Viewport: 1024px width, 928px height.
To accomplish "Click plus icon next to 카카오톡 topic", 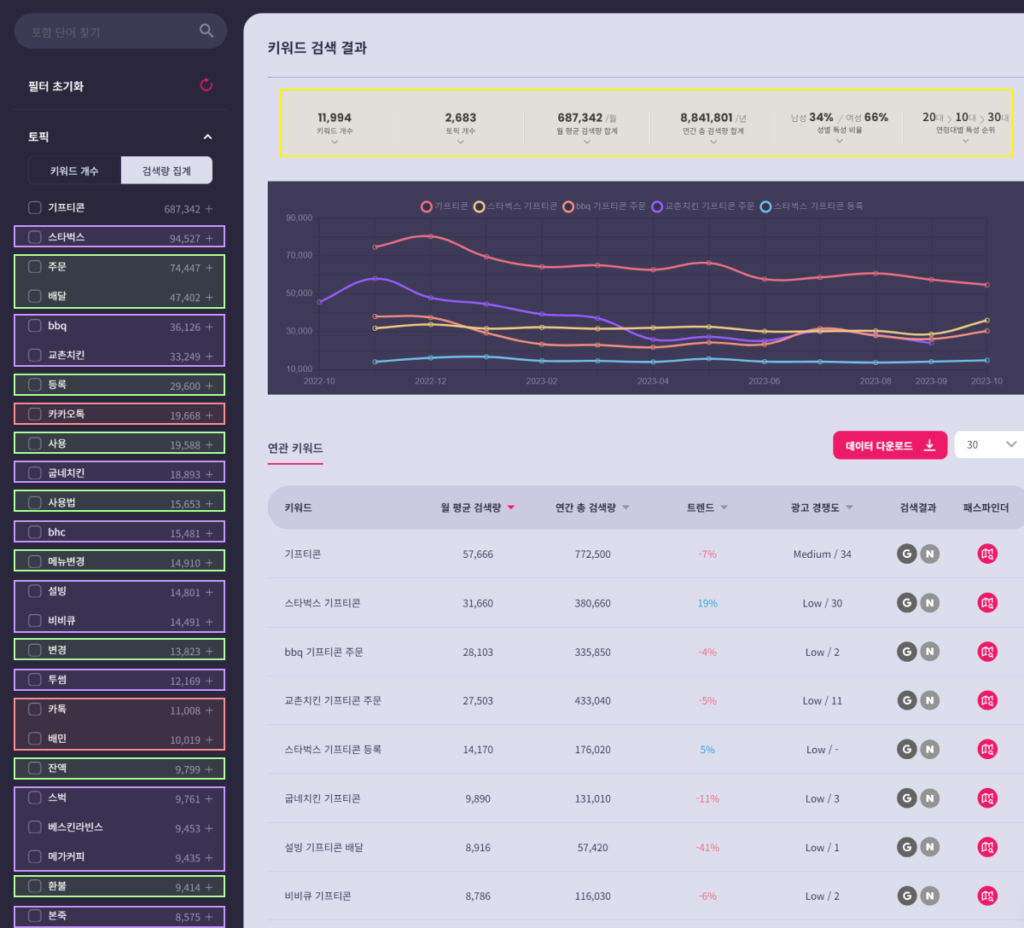I will pos(209,415).
